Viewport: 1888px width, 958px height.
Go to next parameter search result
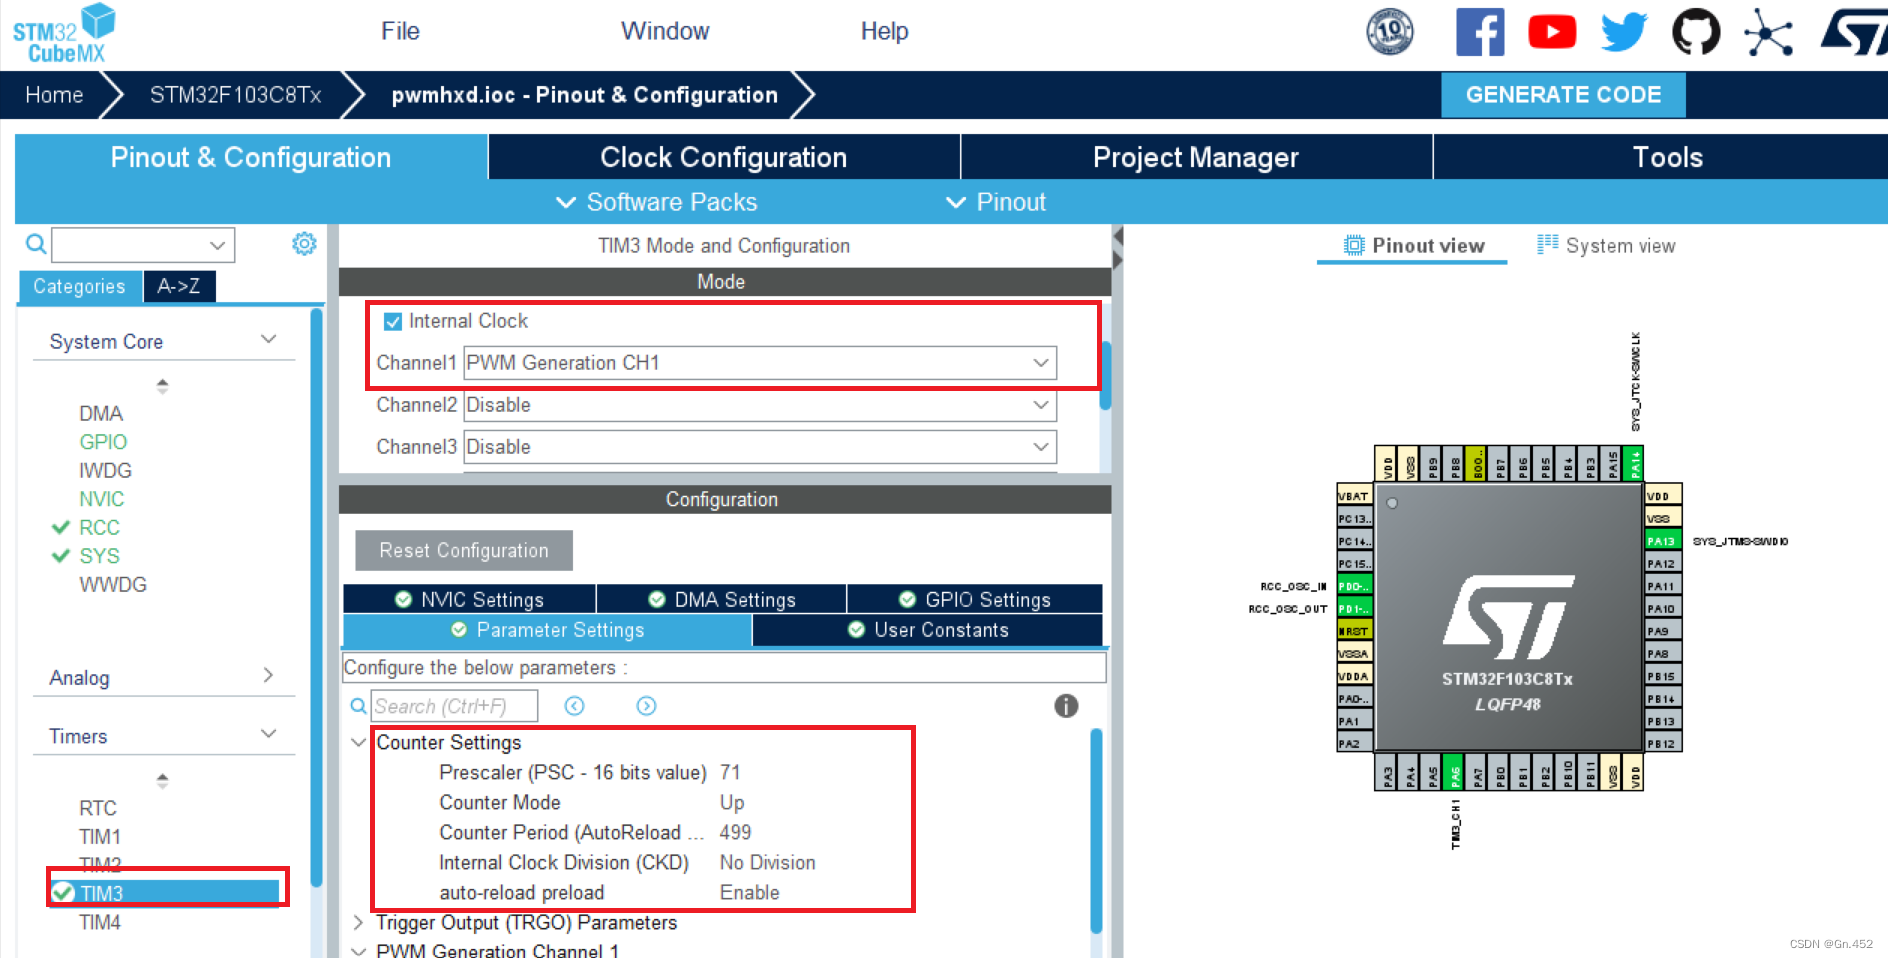point(646,706)
